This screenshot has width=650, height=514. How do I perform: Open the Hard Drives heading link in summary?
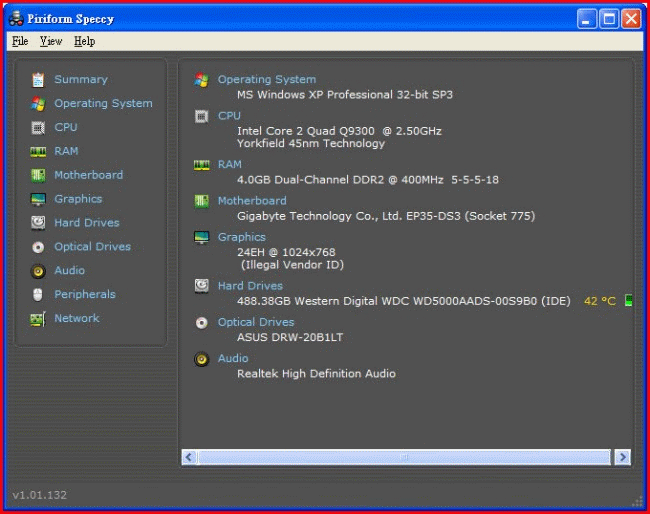[x=250, y=286]
